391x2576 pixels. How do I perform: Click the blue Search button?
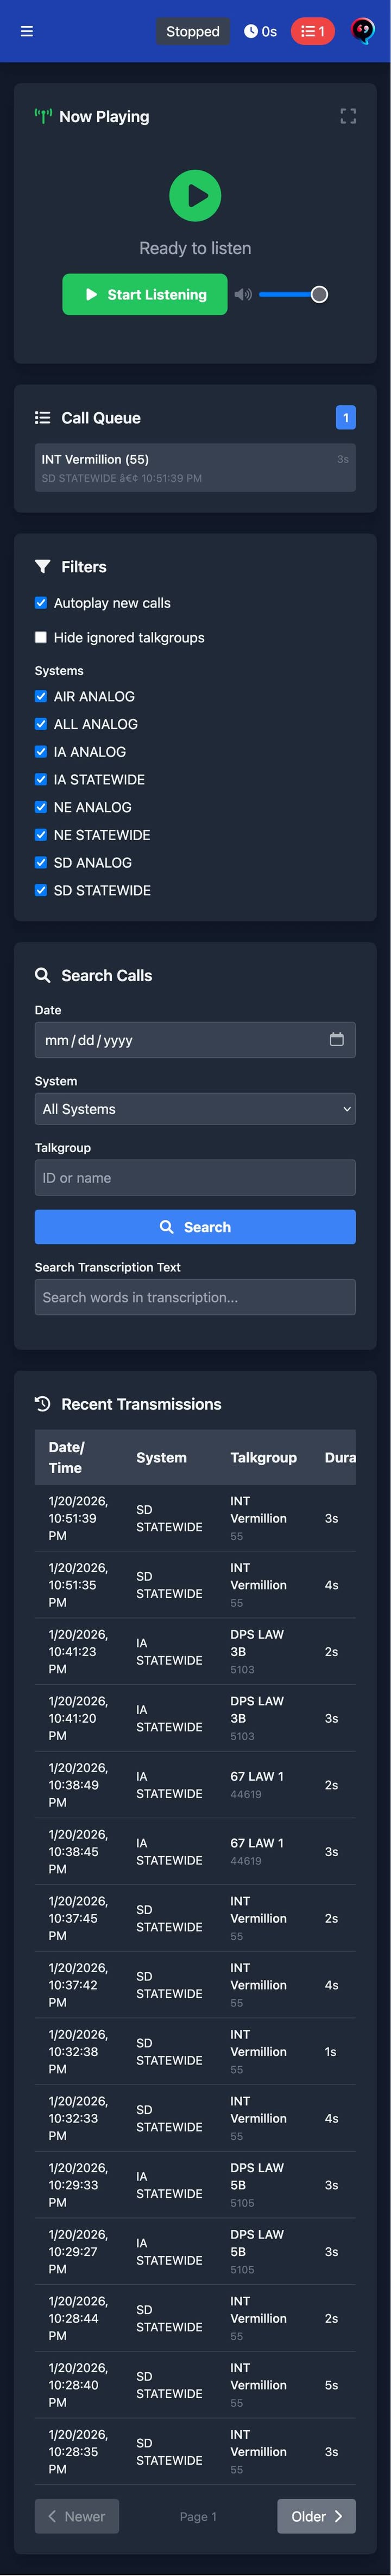(195, 1227)
